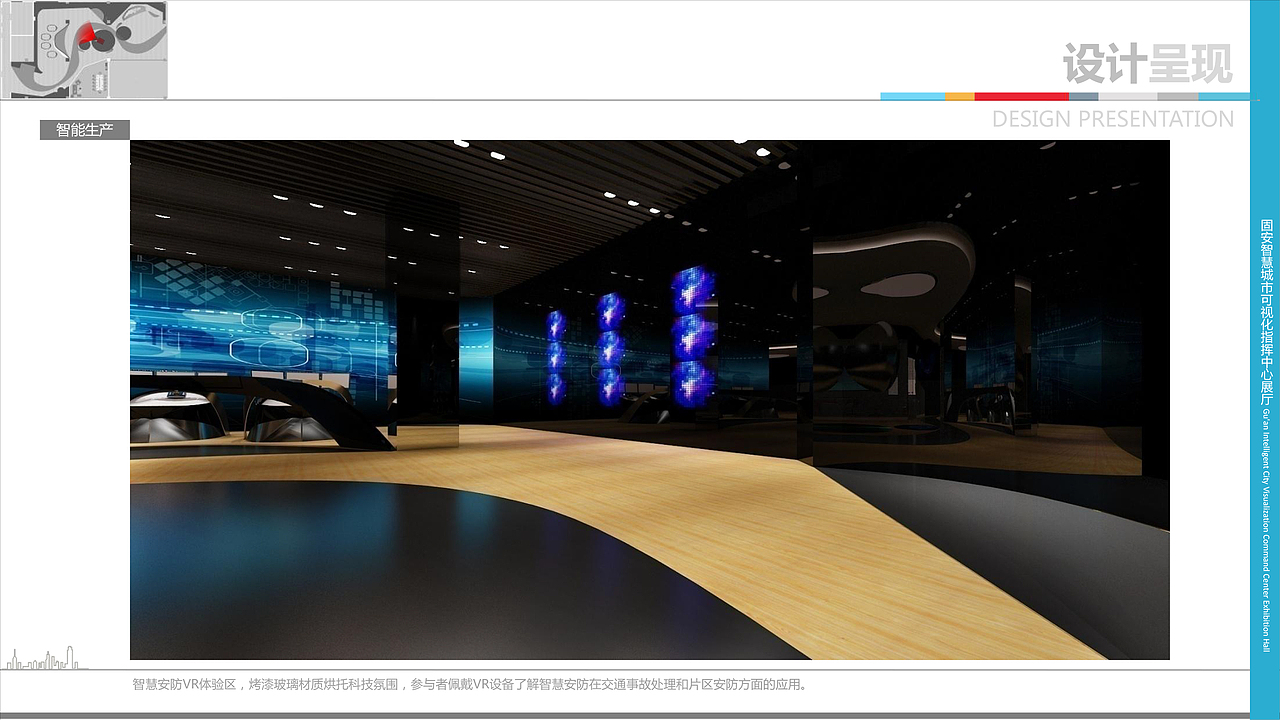
Task: Select the DESIGN PRESENTATION subtitle
Action: click(x=1113, y=119)
